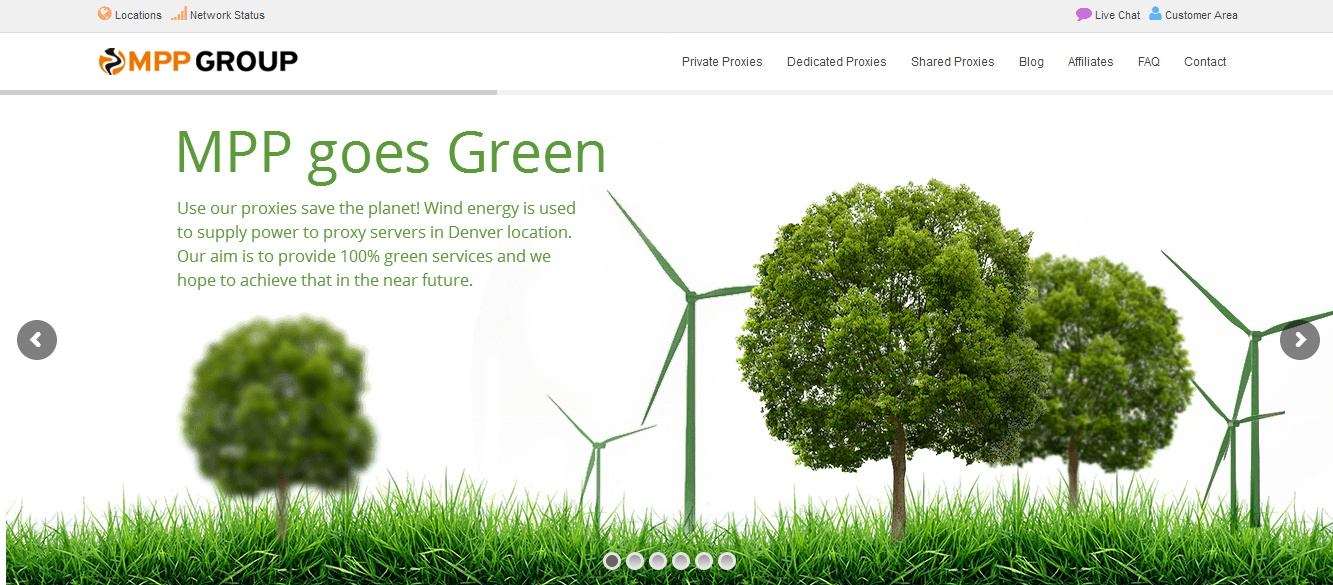The height and width of the screenshot is (585, 1333).
Task: Advance to next slide with right arrow
Action: [x=1300, y=340]
